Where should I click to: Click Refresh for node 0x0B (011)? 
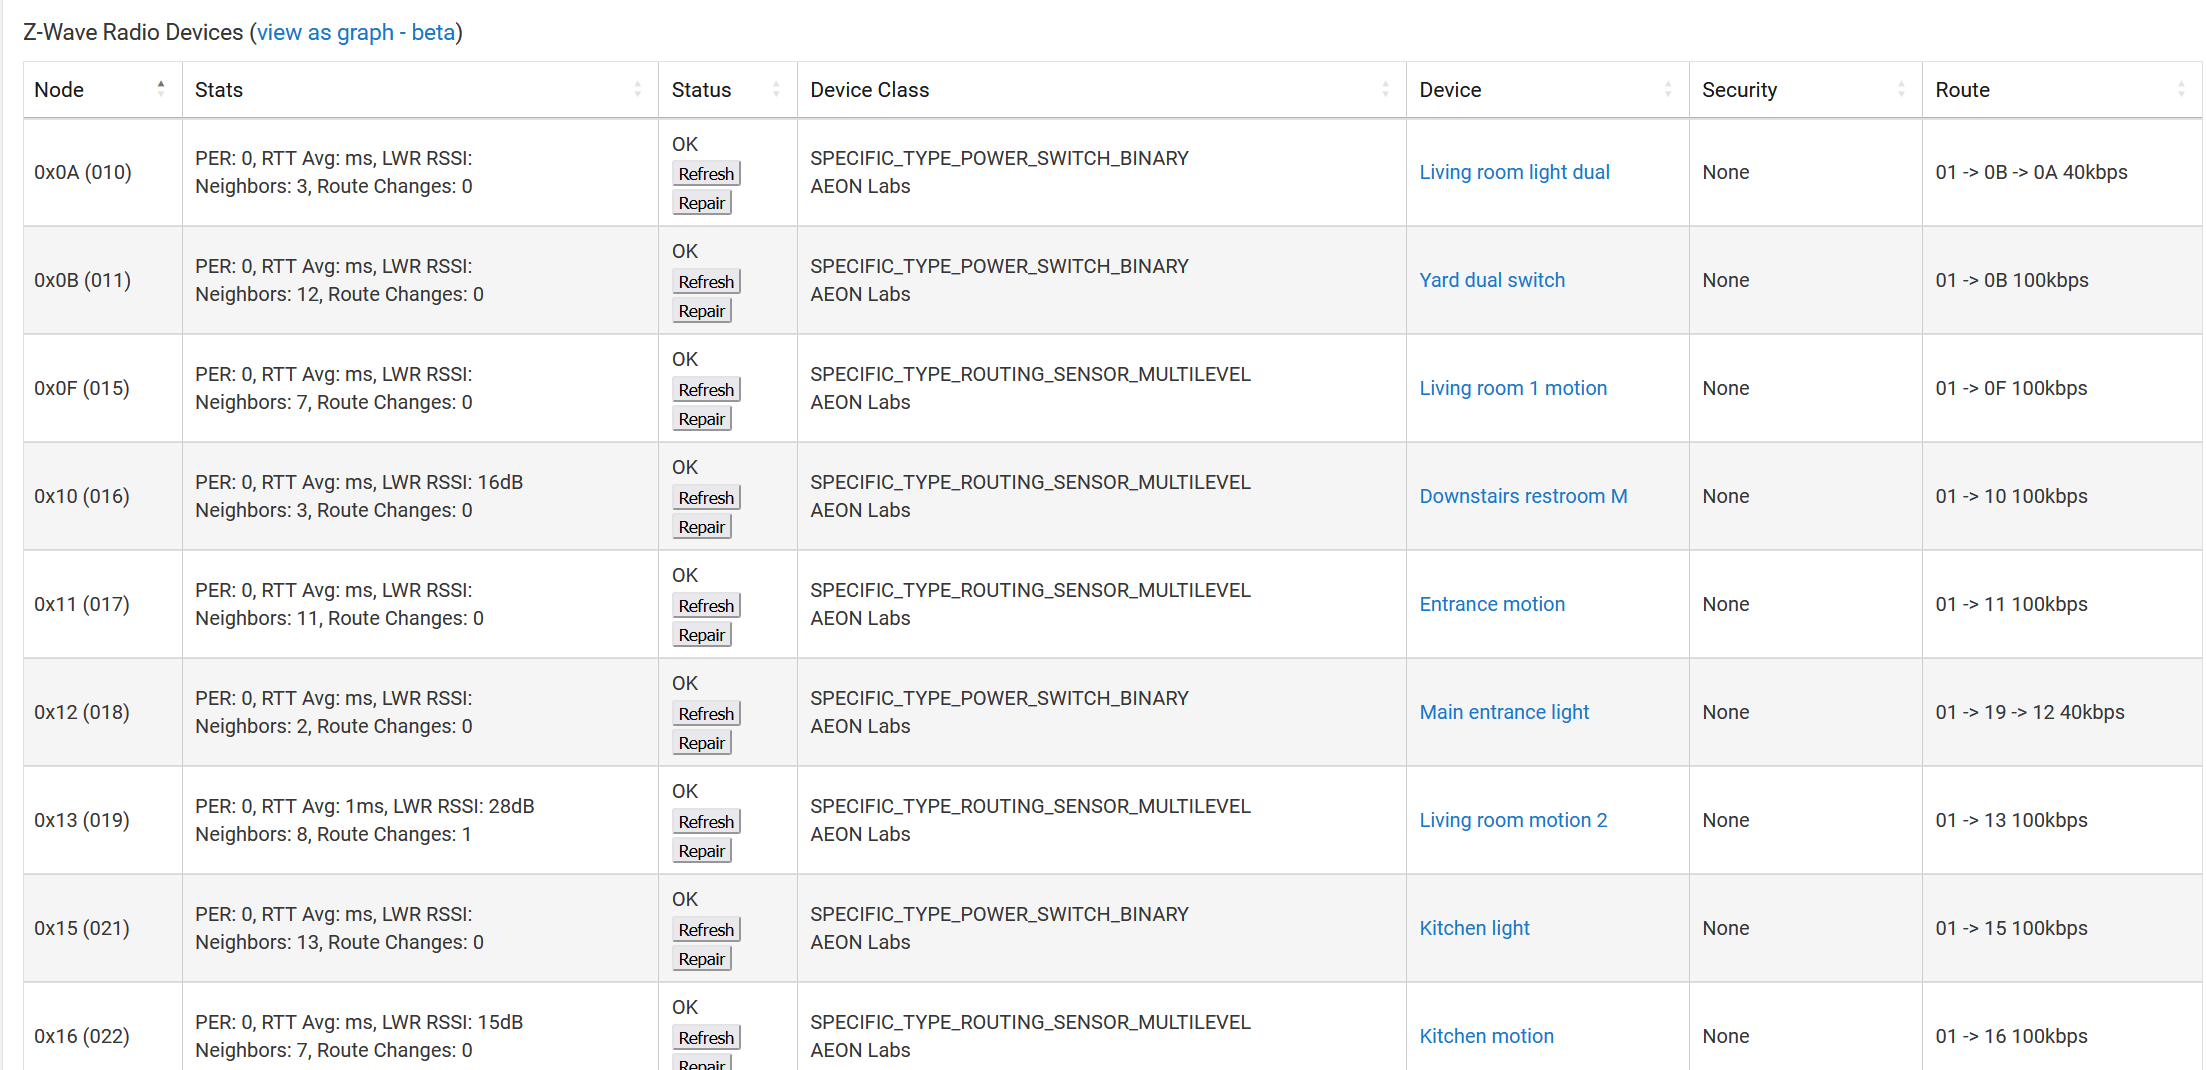(x=706, y=281)
